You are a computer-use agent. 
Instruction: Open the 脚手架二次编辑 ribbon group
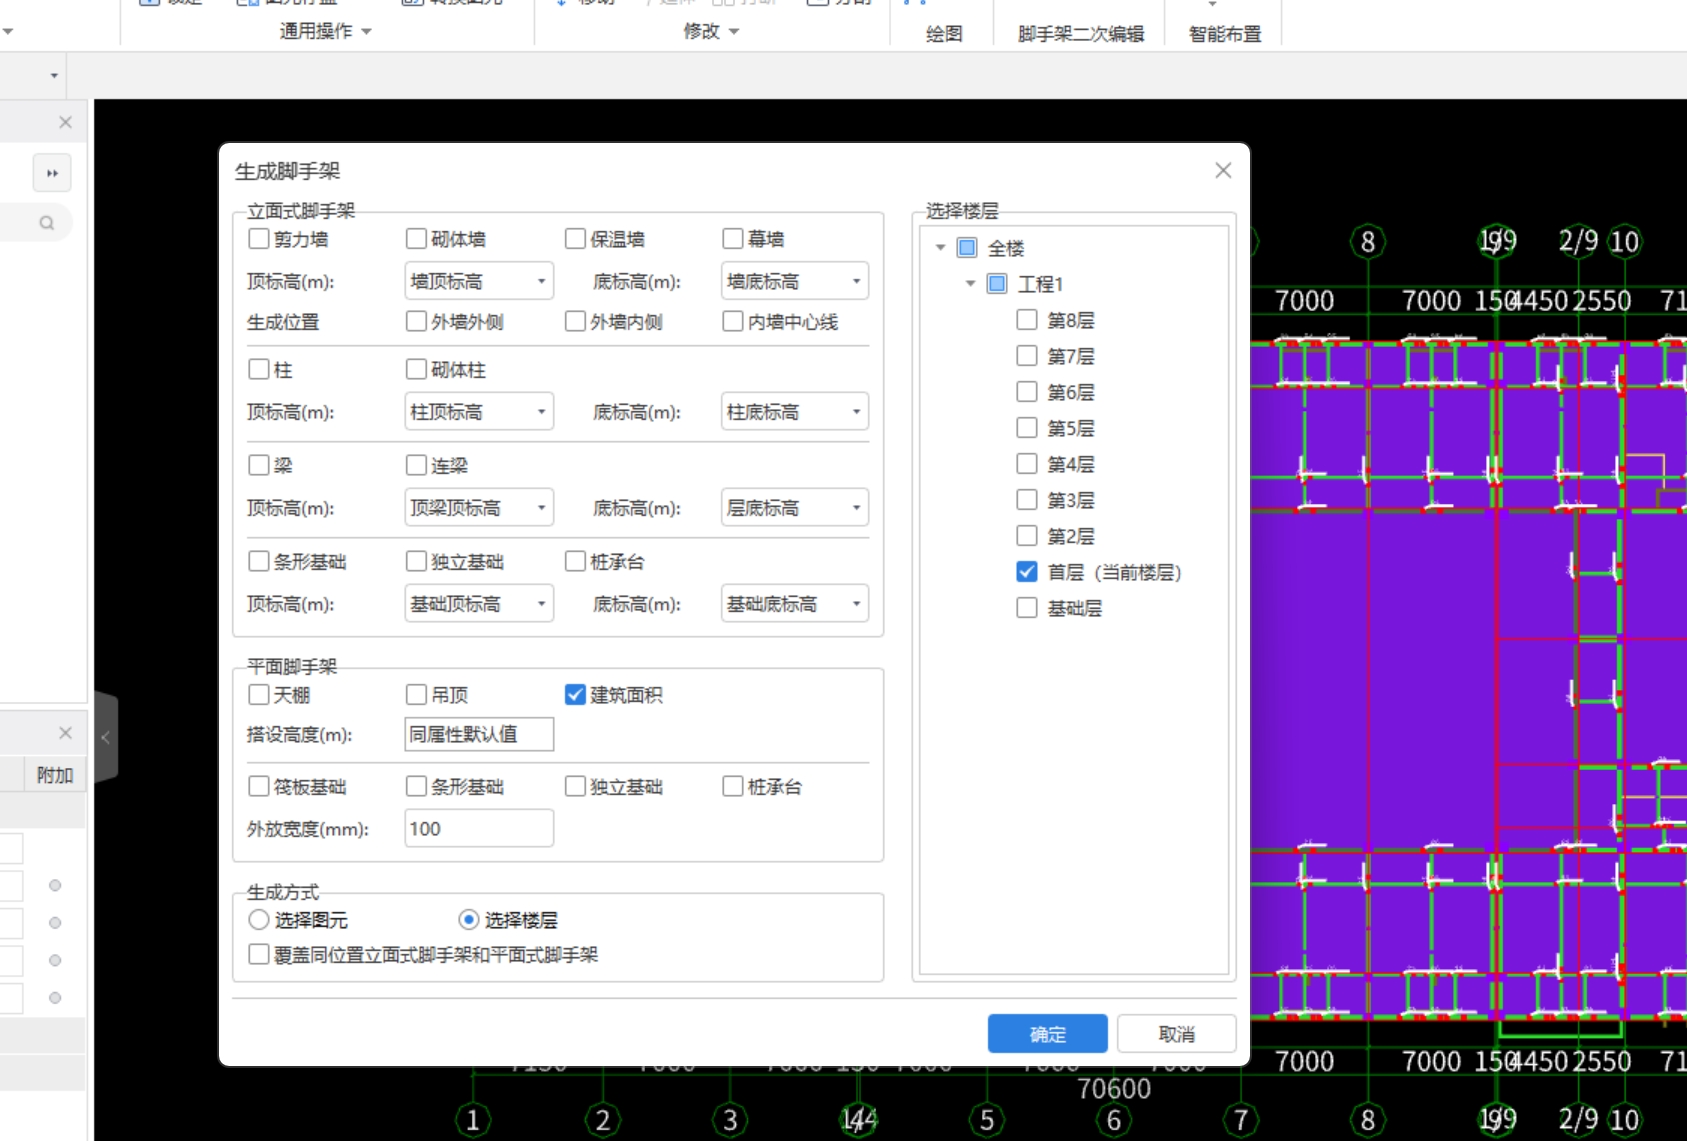point(1081,34)
